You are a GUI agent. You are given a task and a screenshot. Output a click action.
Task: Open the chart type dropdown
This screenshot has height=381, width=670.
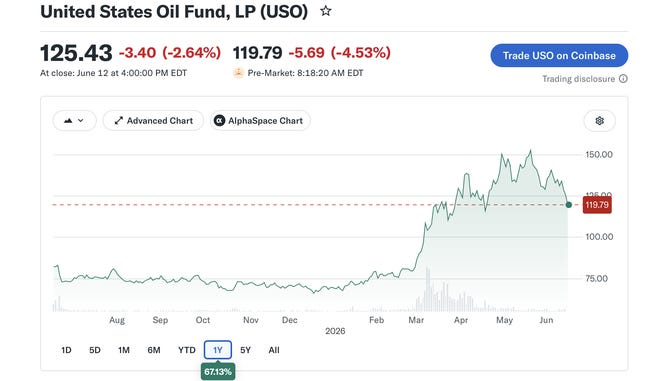click(74, 121)
